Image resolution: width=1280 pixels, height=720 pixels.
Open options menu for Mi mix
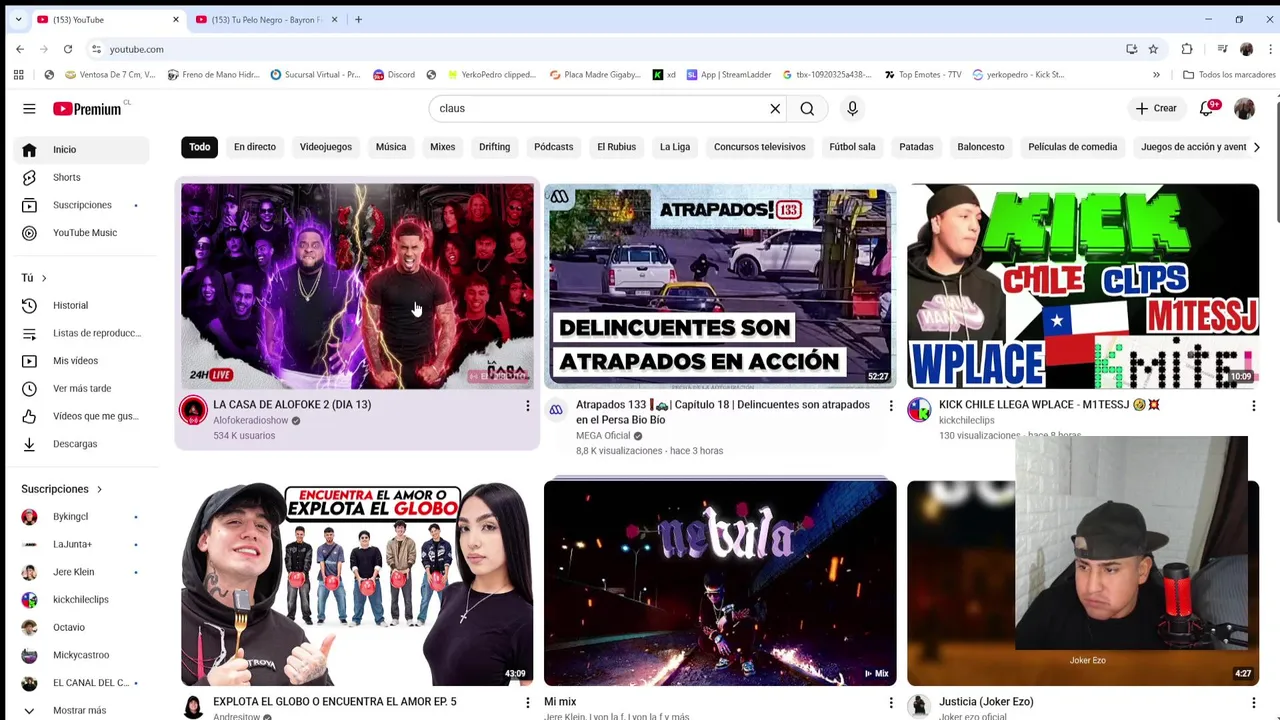pos(891,703)
